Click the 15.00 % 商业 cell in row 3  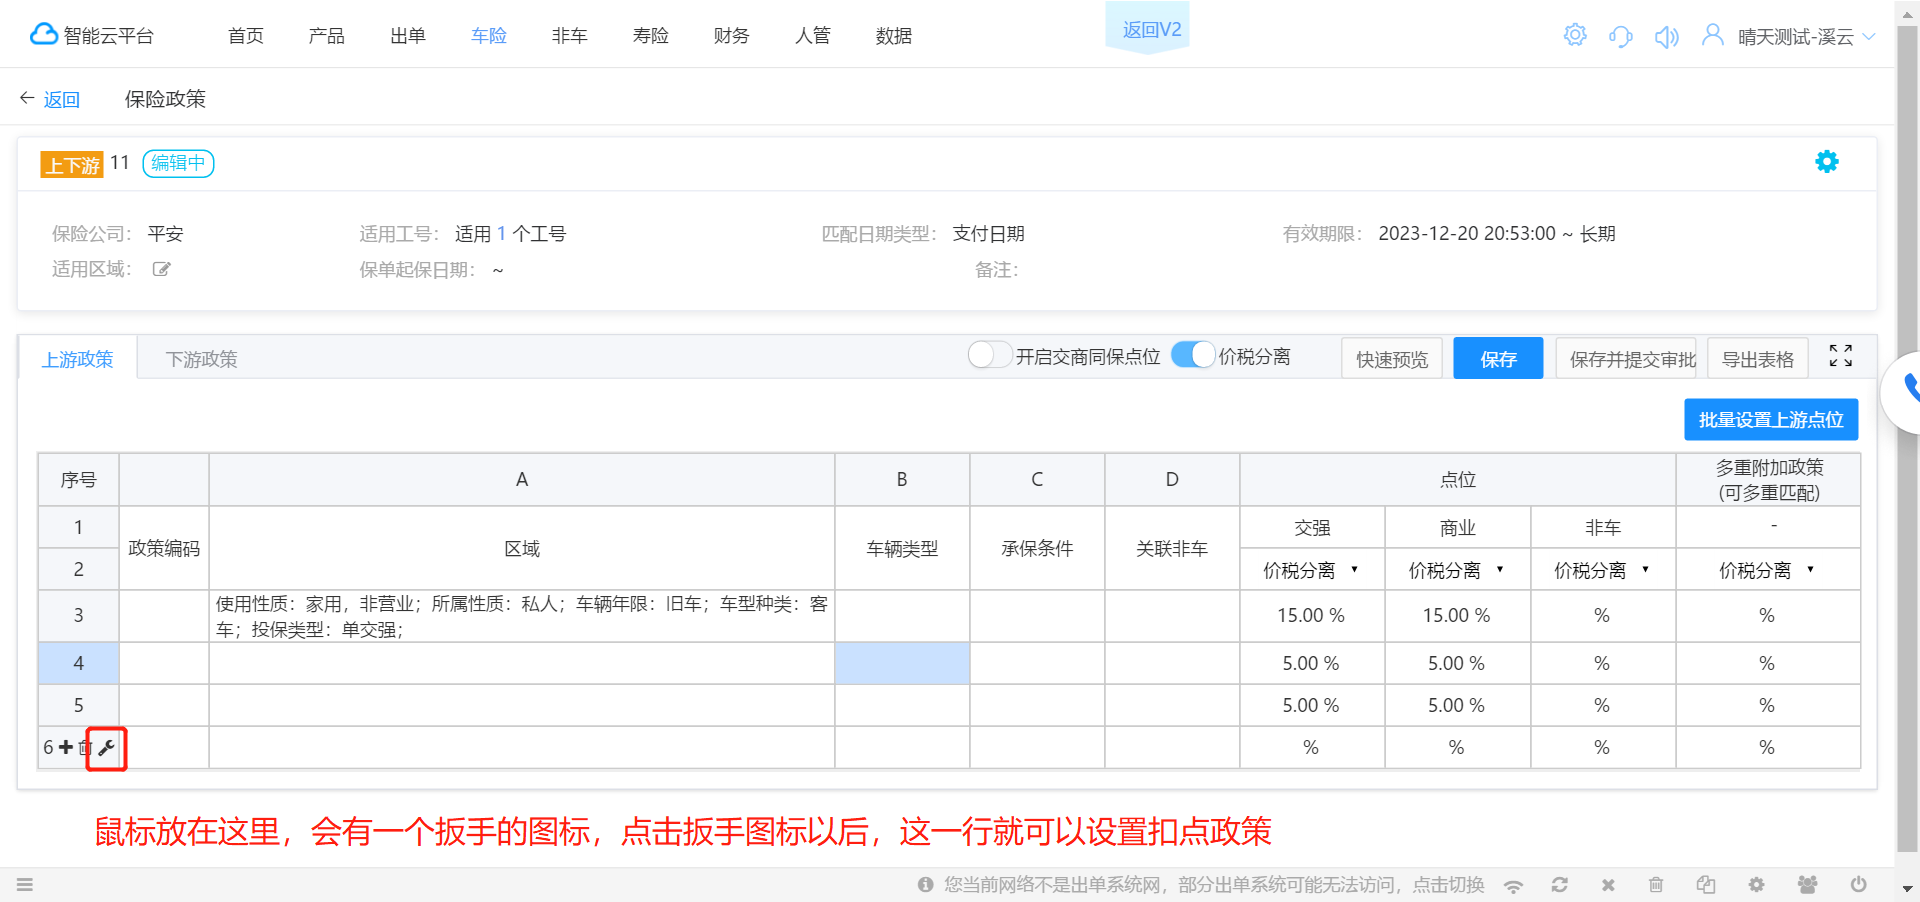[1457, 616]
